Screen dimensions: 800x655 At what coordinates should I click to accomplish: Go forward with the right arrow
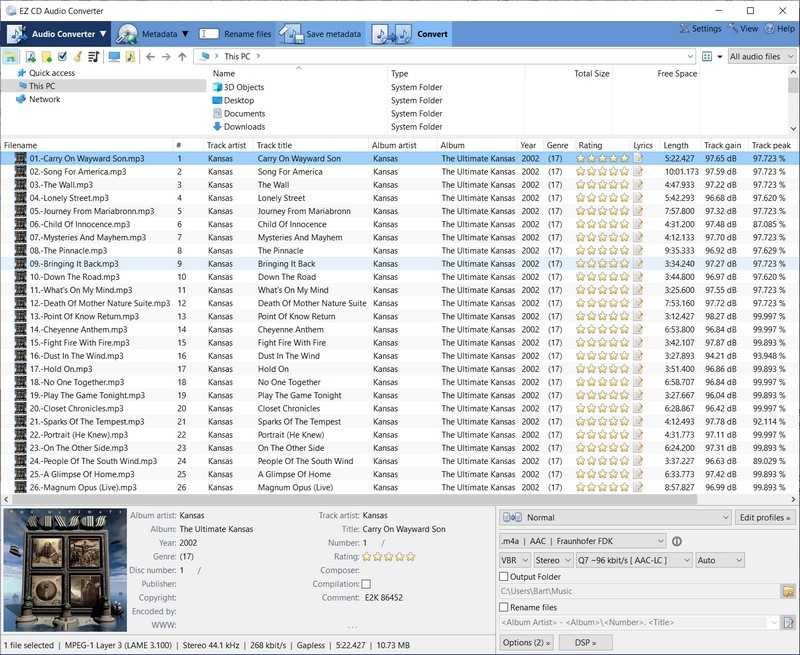point(166,57)
